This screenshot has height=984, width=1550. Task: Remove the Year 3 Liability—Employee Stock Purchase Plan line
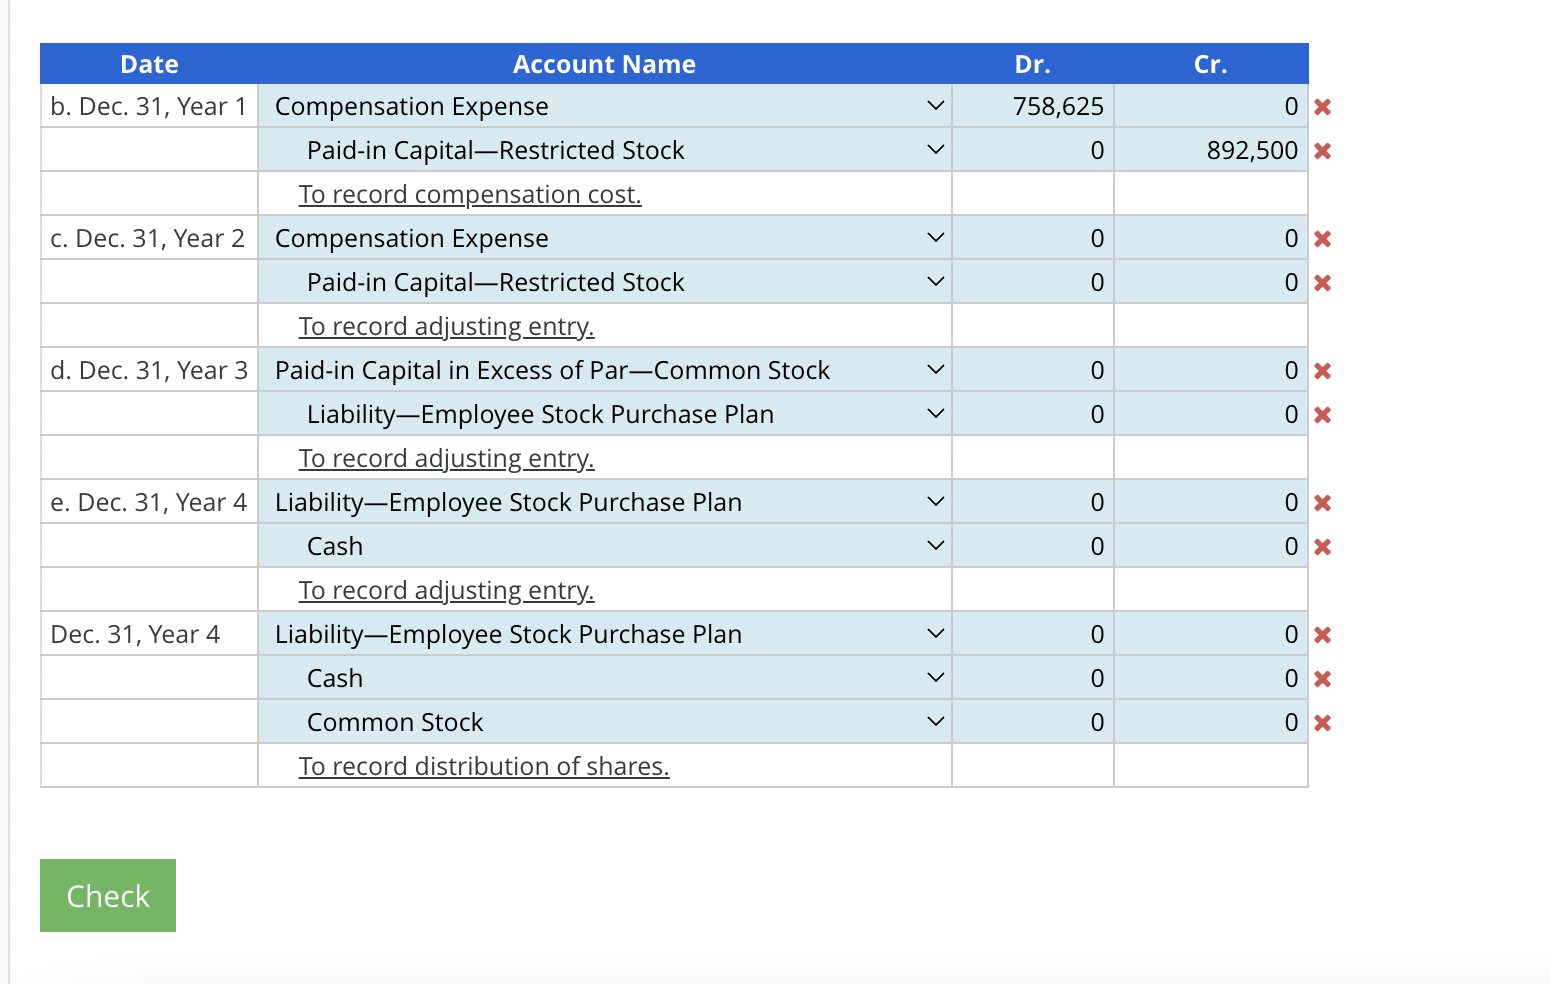click(1322, 413)
